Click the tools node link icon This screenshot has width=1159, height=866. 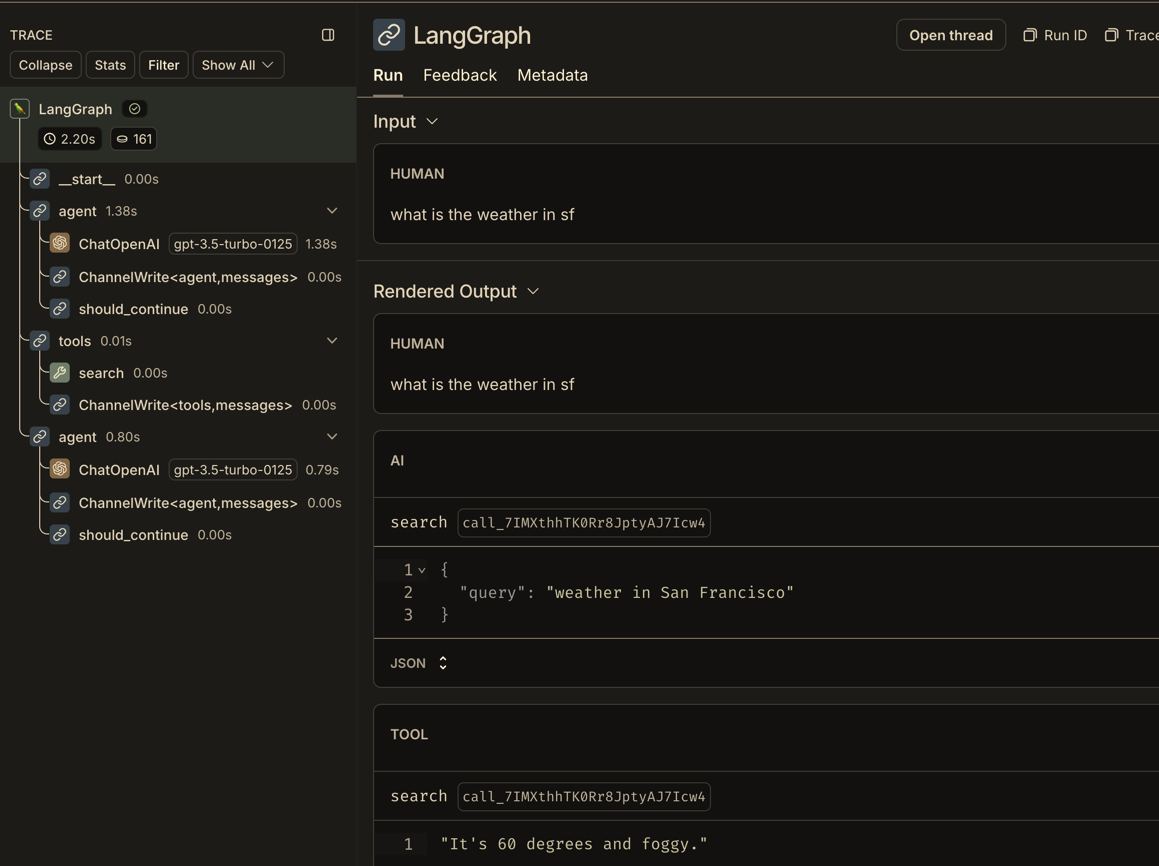click(40, 341)
